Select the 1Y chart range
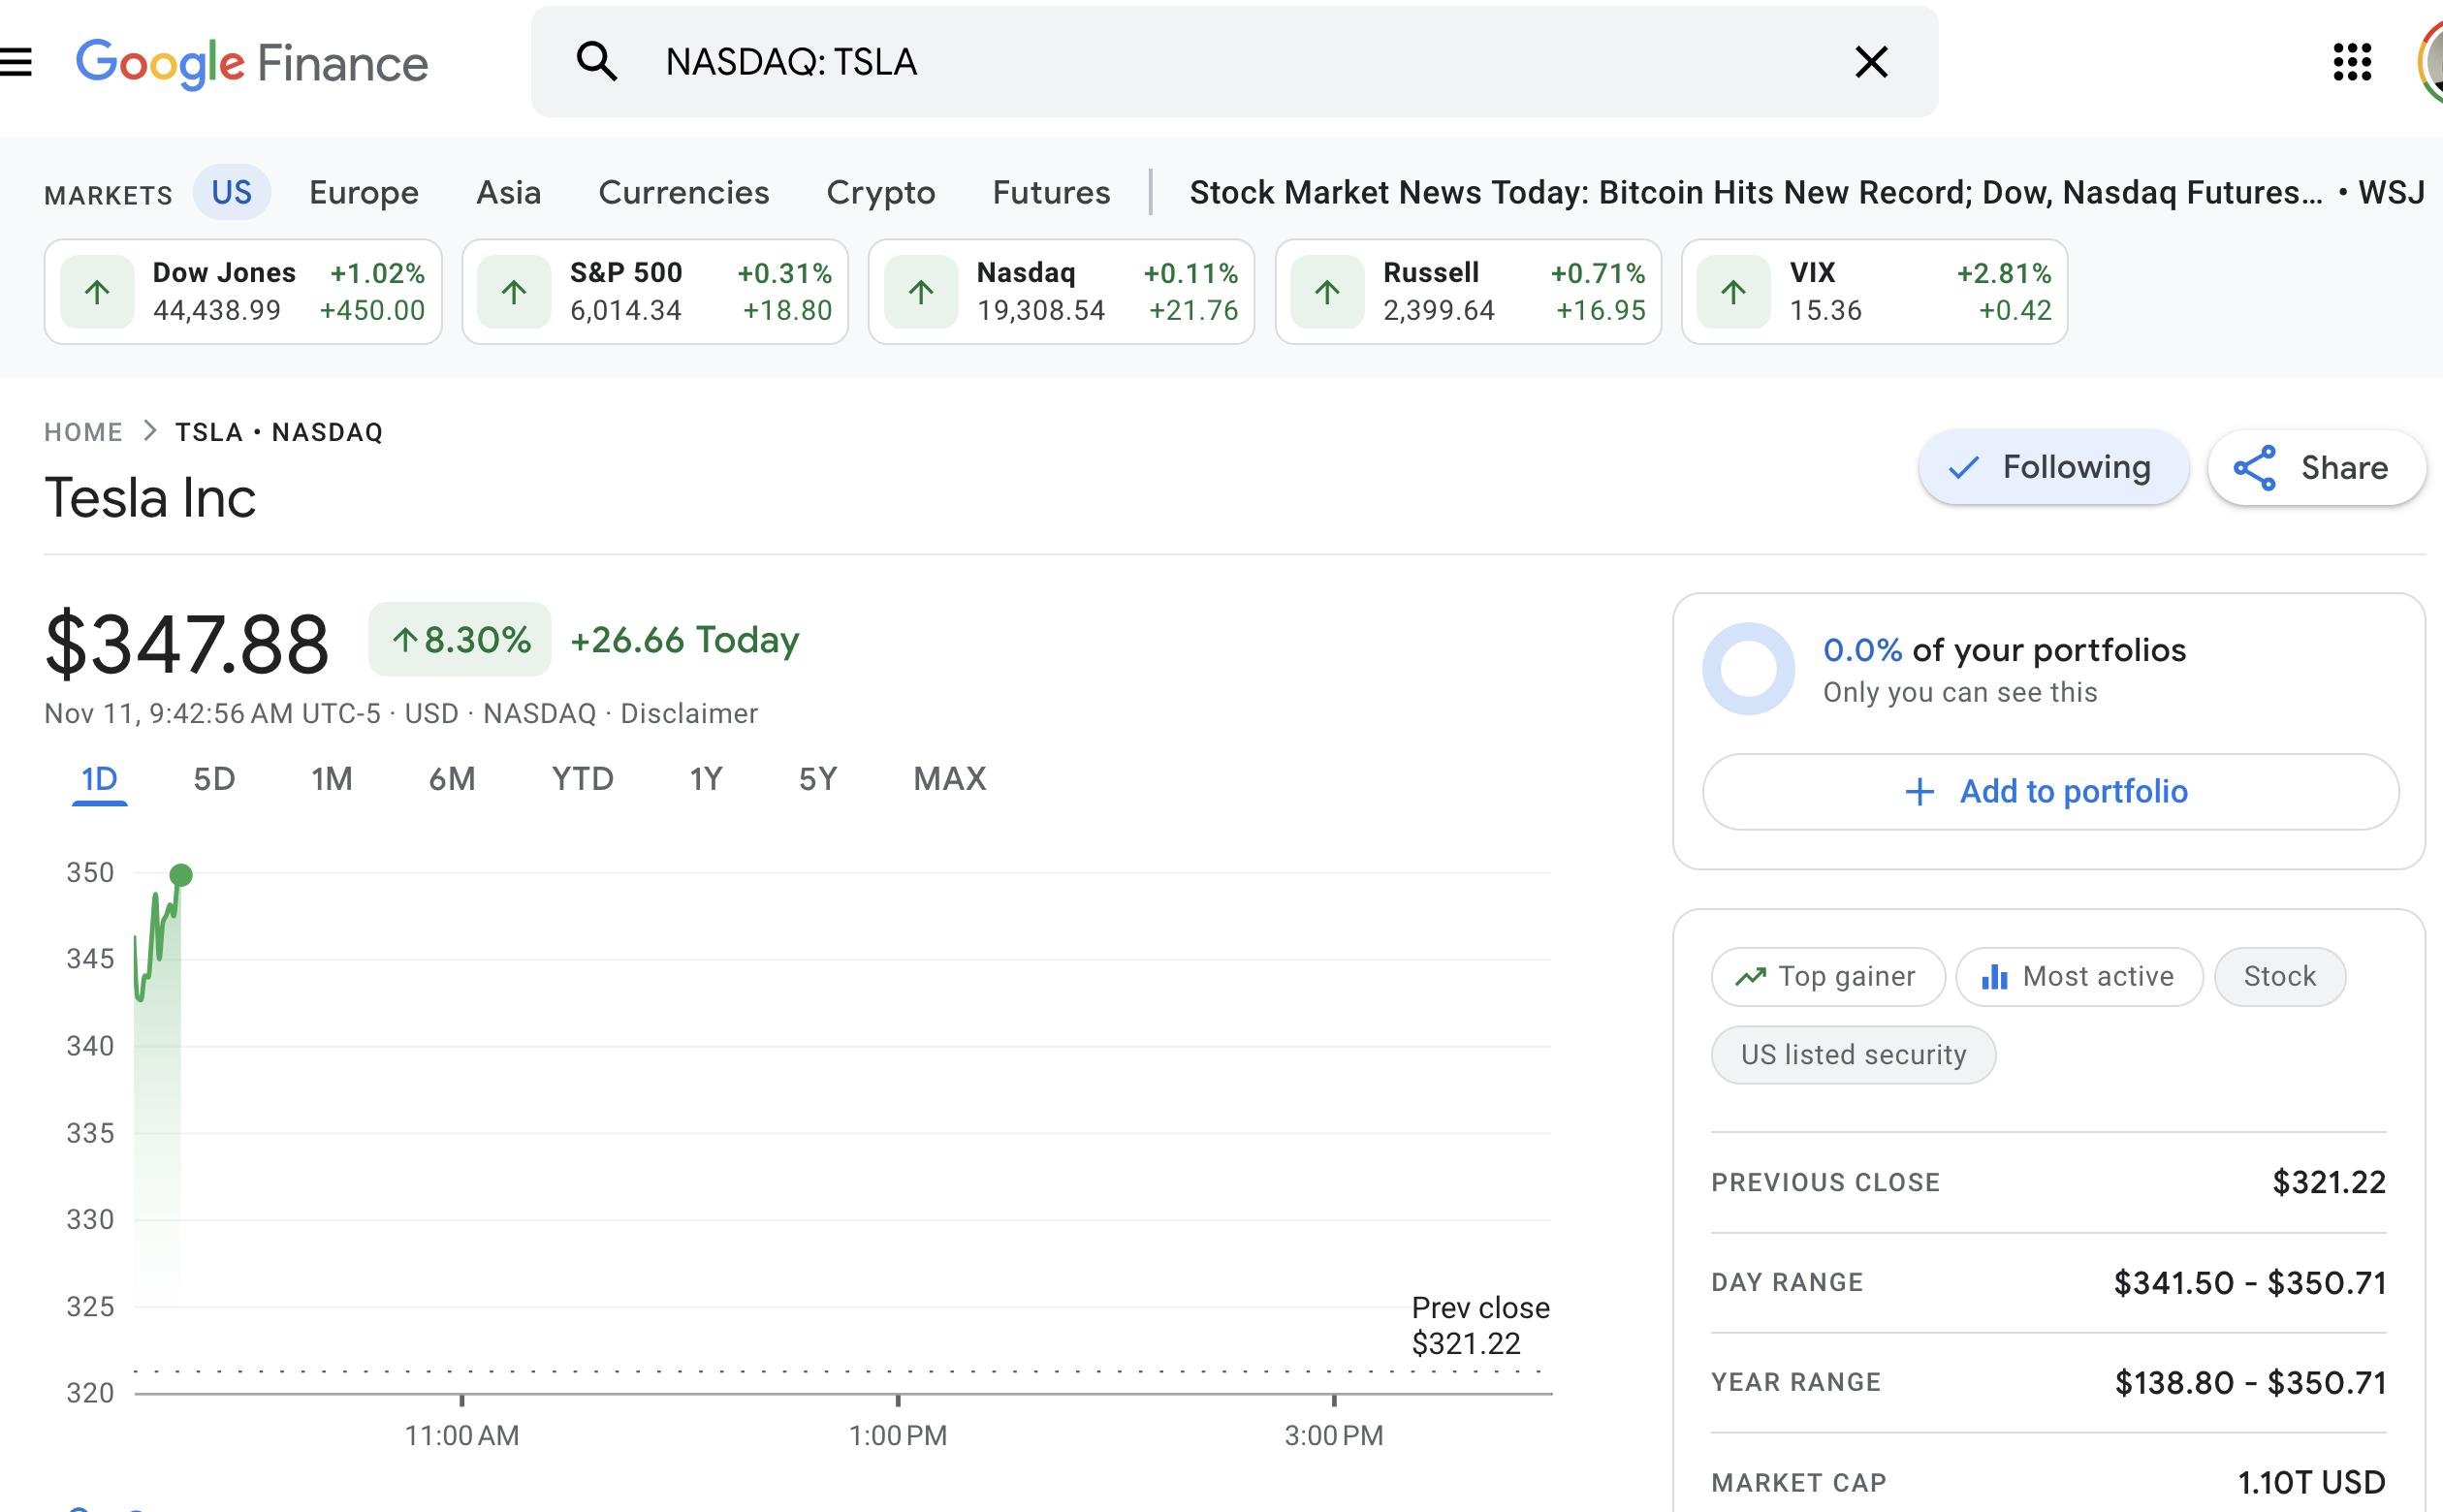2443x1512 pixels. click(706, 779)
